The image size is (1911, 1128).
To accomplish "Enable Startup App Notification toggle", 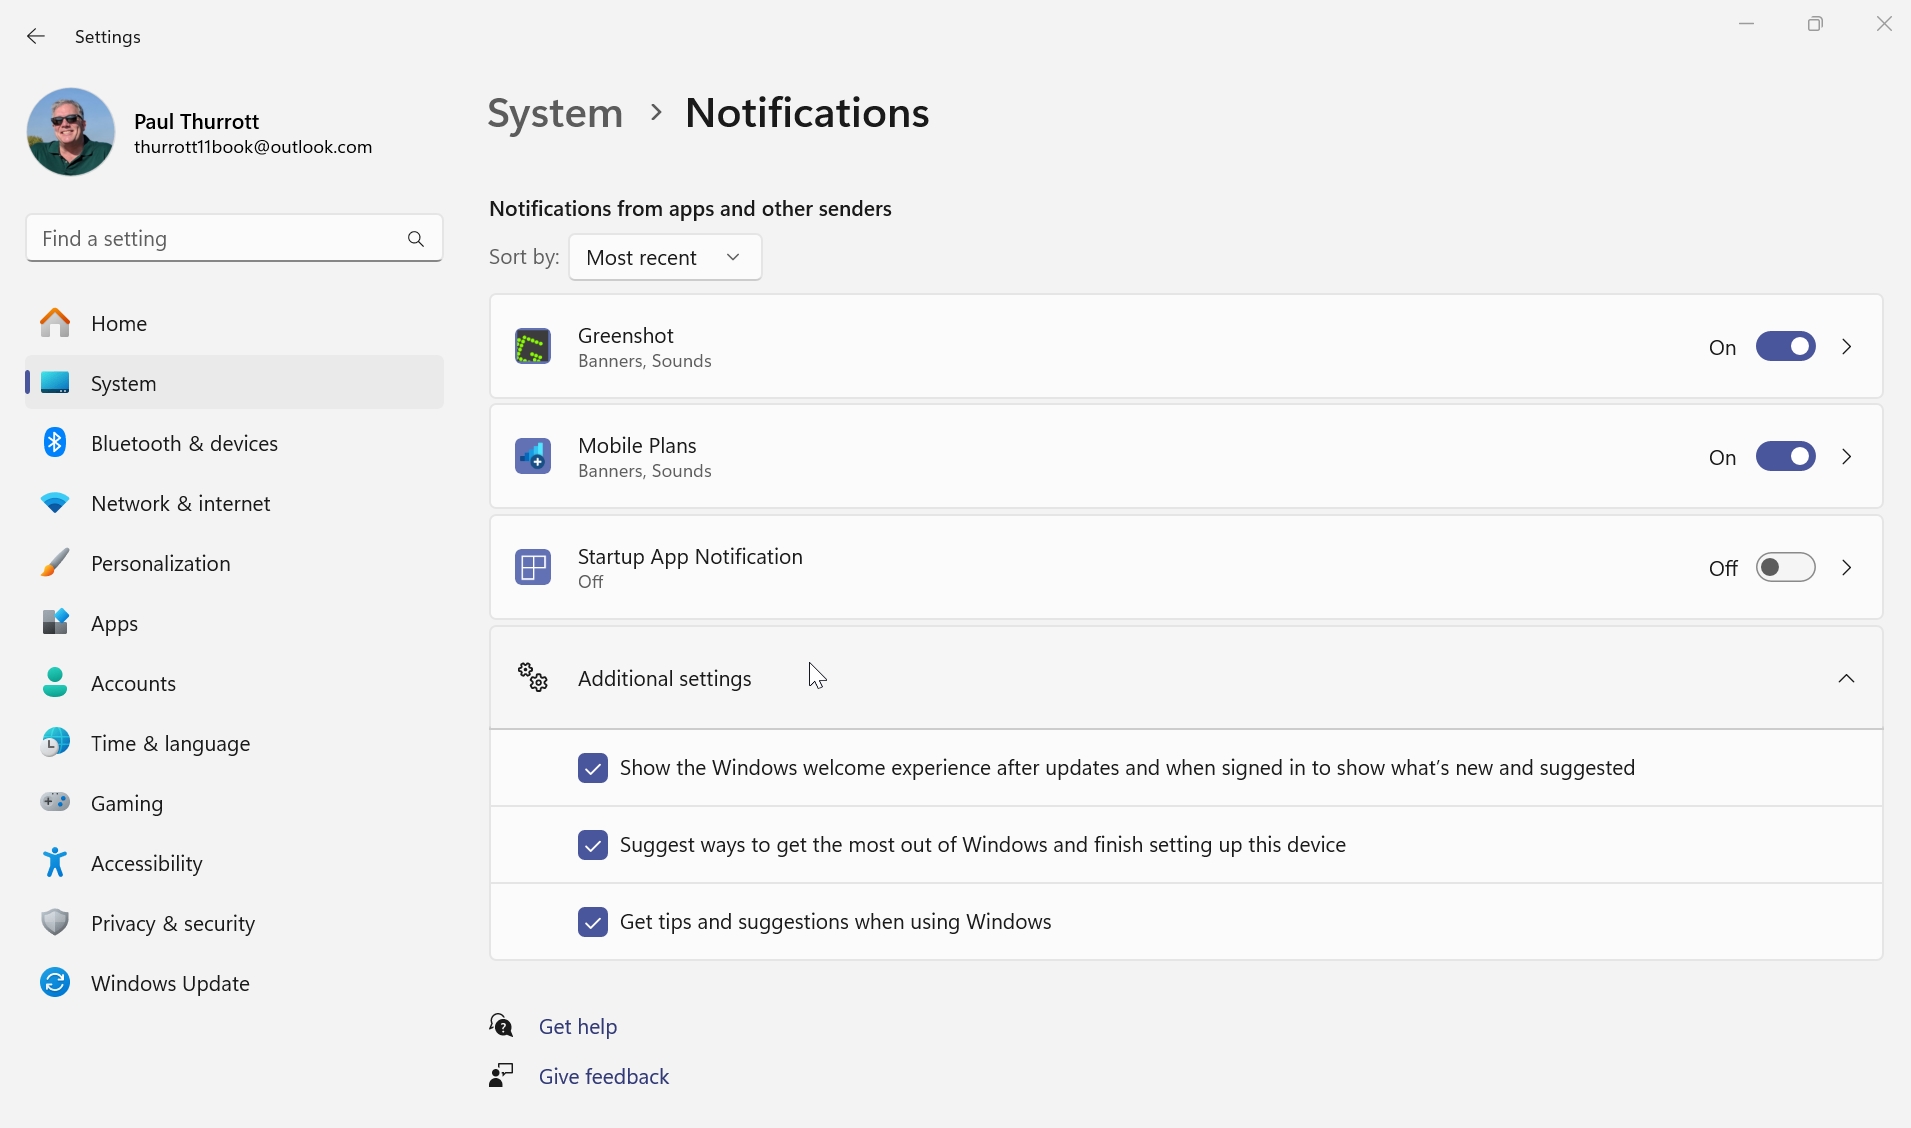I will [1785, 568].
